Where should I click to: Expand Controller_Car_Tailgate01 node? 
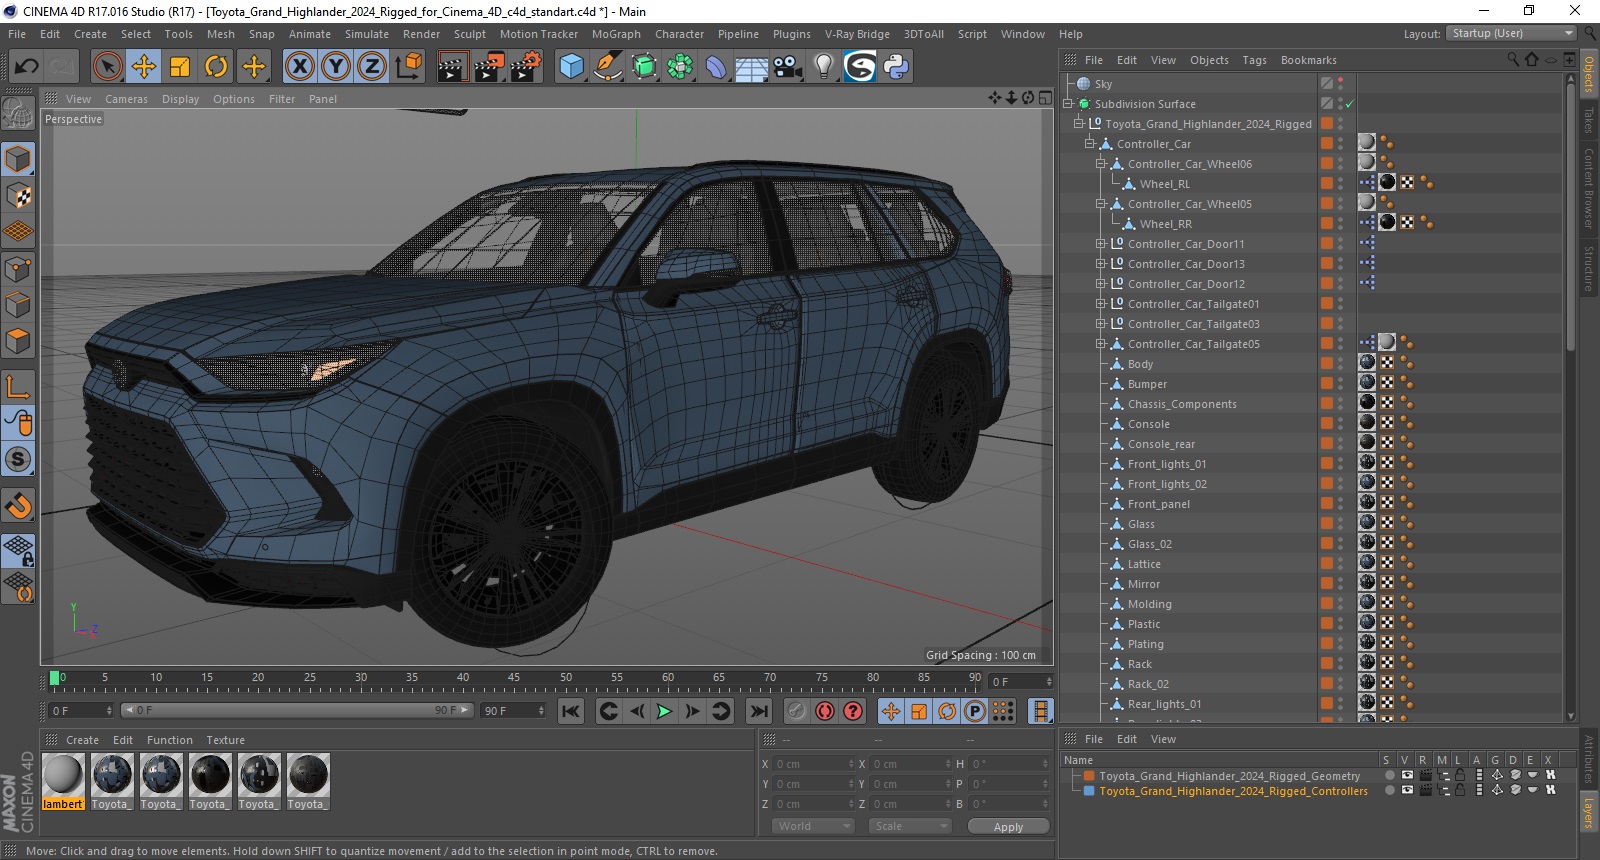1101,304
